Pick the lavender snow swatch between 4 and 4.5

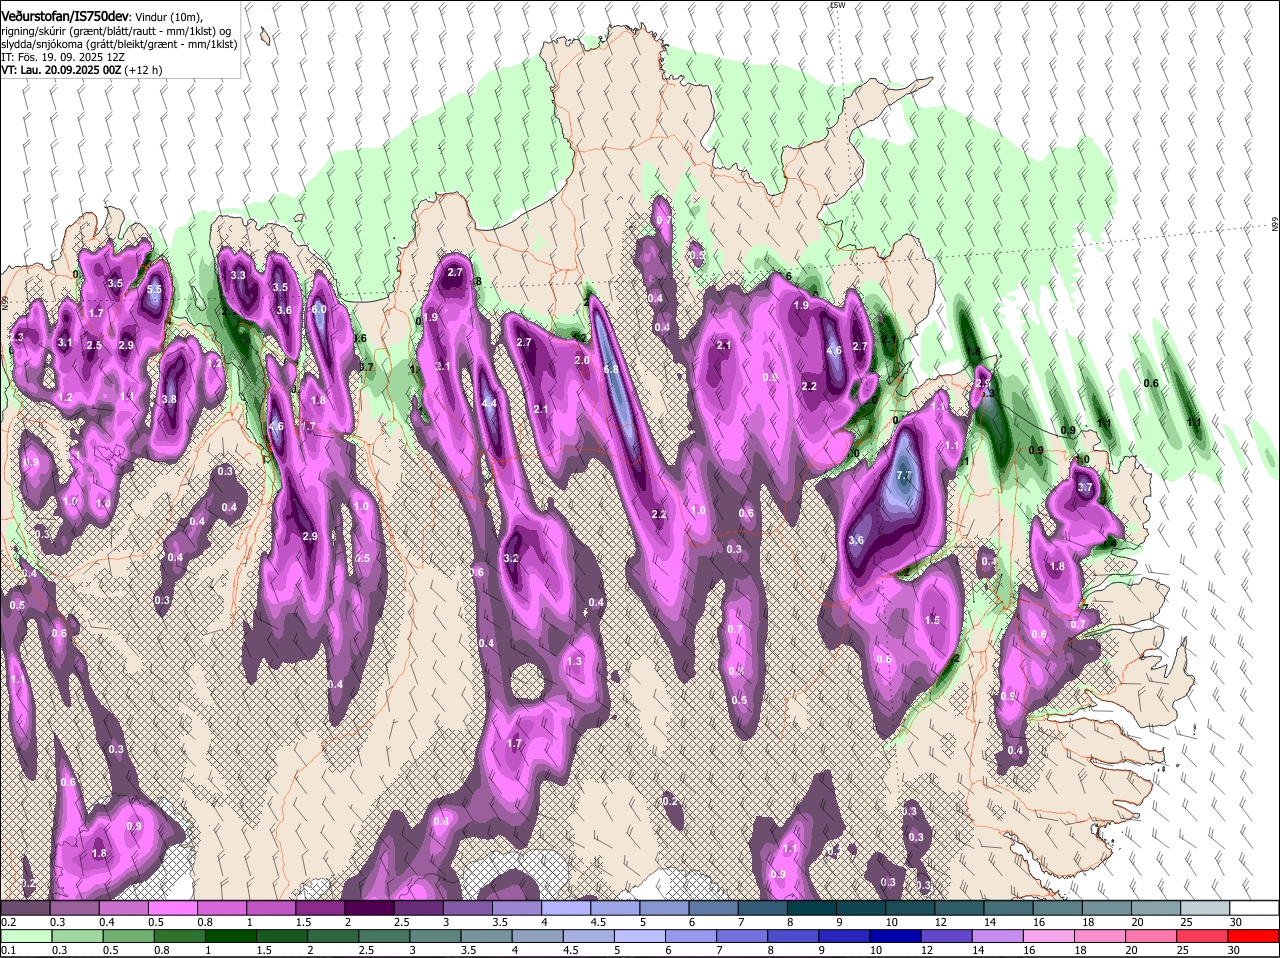566,908
